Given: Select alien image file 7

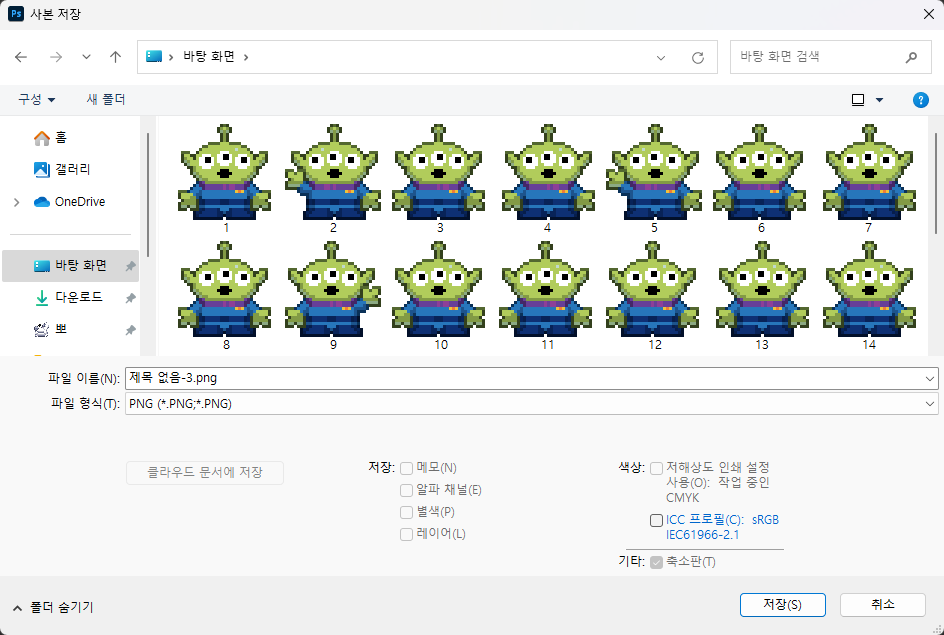Looking at the screenshot, I should click(x=868, y=179).
